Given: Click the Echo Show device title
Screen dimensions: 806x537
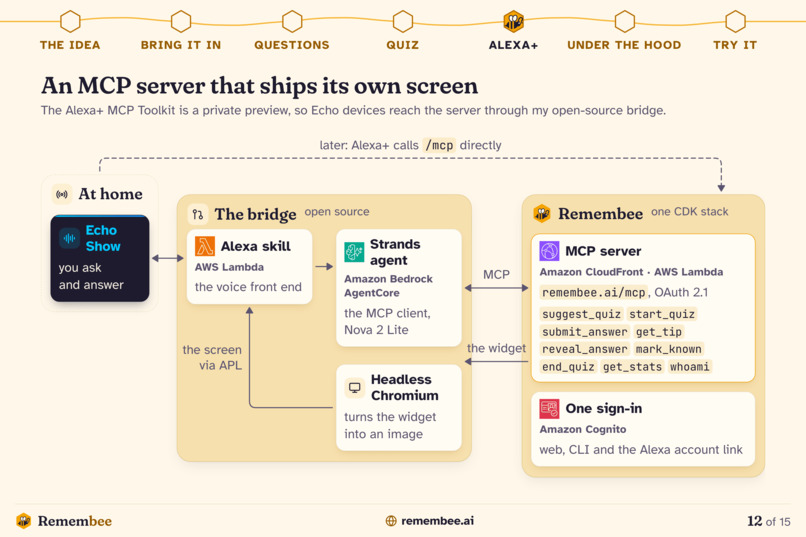Looking at the screenshot, I should 103,238.
